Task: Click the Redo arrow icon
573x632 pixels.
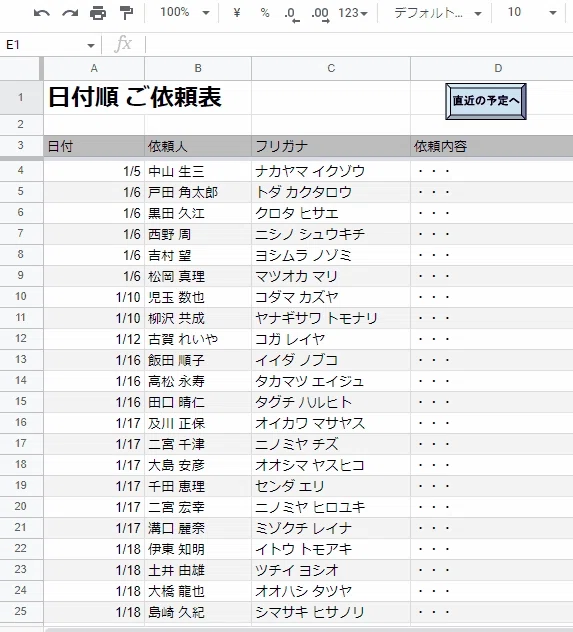Action: click(70, 13)
